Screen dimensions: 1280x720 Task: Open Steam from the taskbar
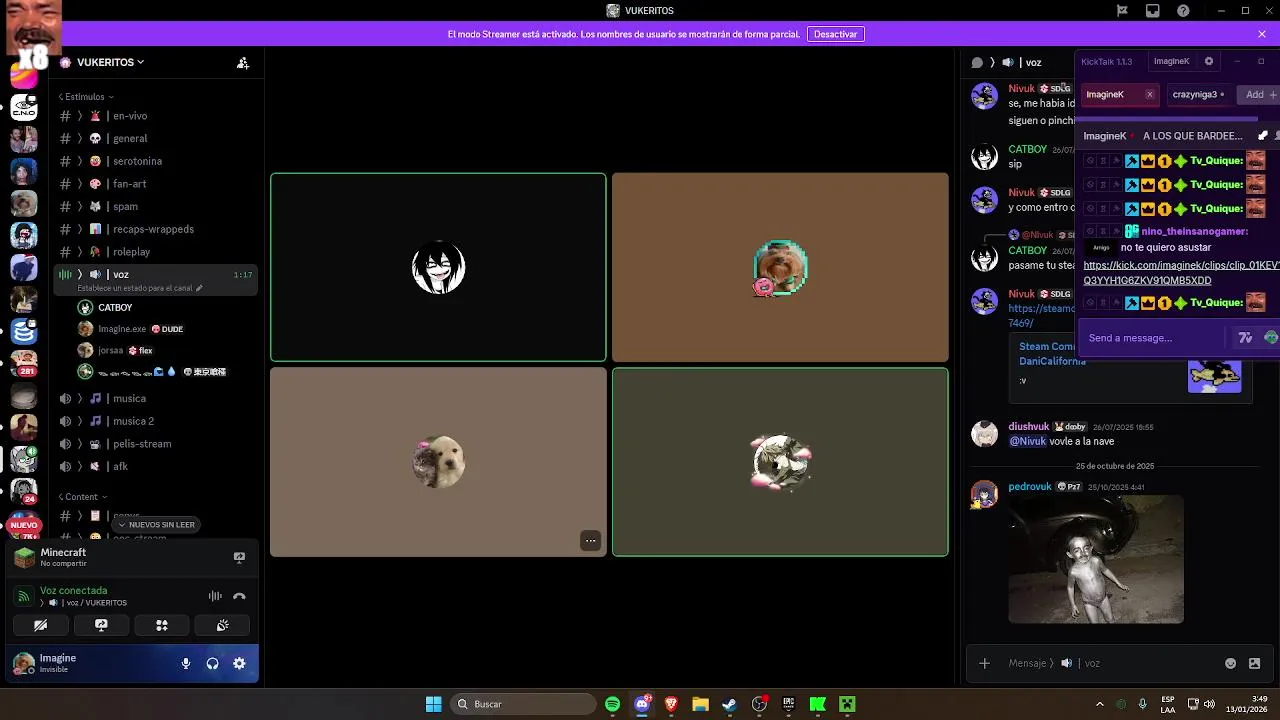pyautogui.click(x=730, y=704)
